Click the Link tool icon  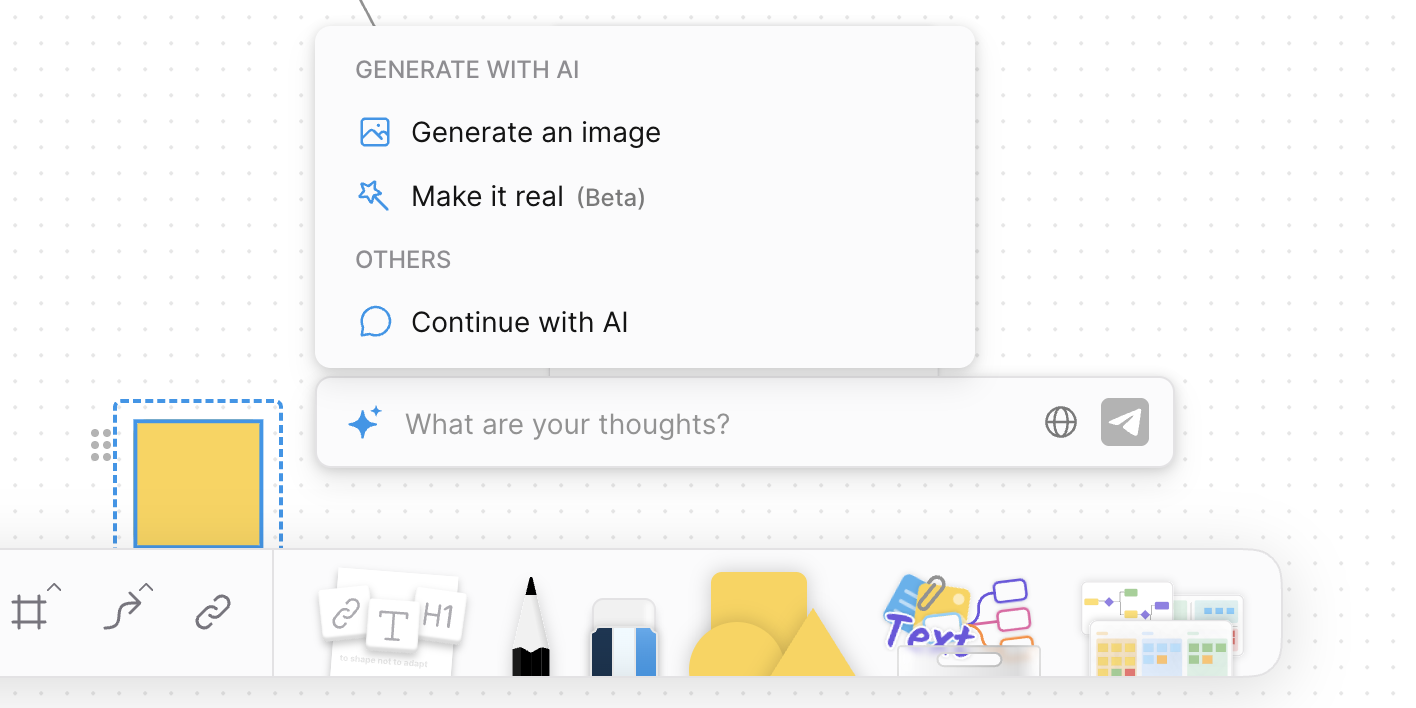(213, 612)
